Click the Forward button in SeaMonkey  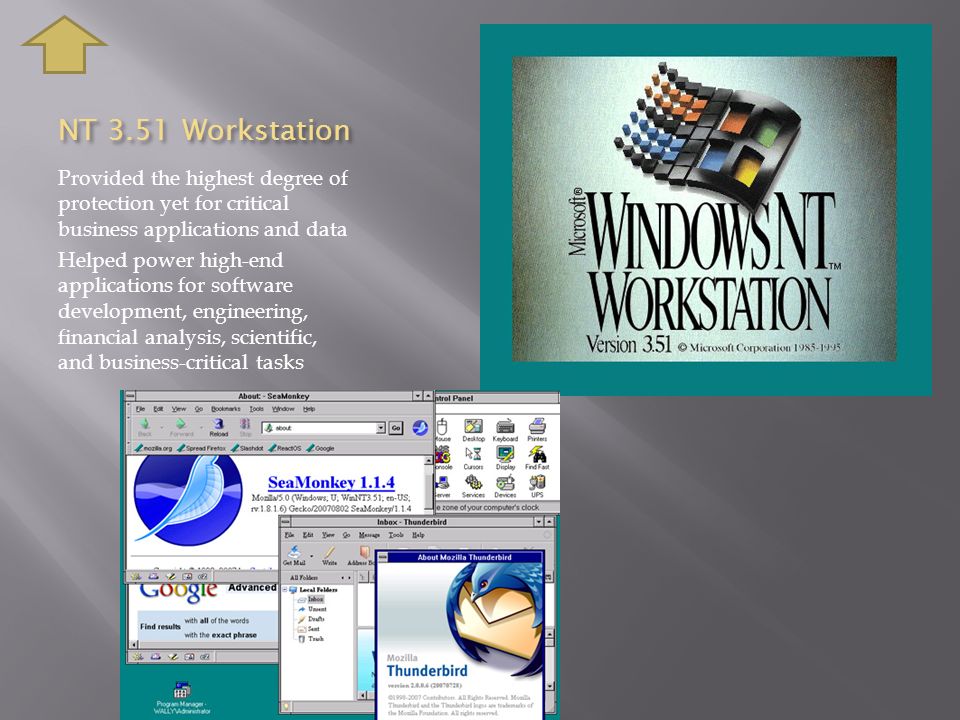tap(181, 427)
